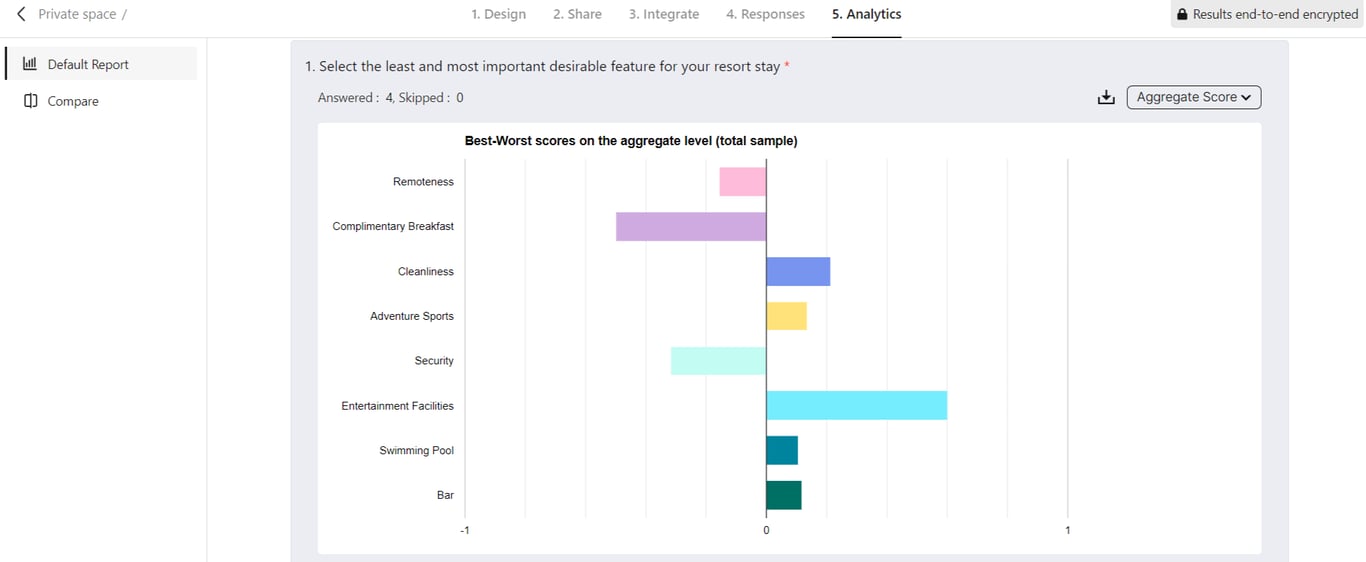Switch to the Design tab
1366x562 pixels.
pyautogui.click(x=498, y=14)
